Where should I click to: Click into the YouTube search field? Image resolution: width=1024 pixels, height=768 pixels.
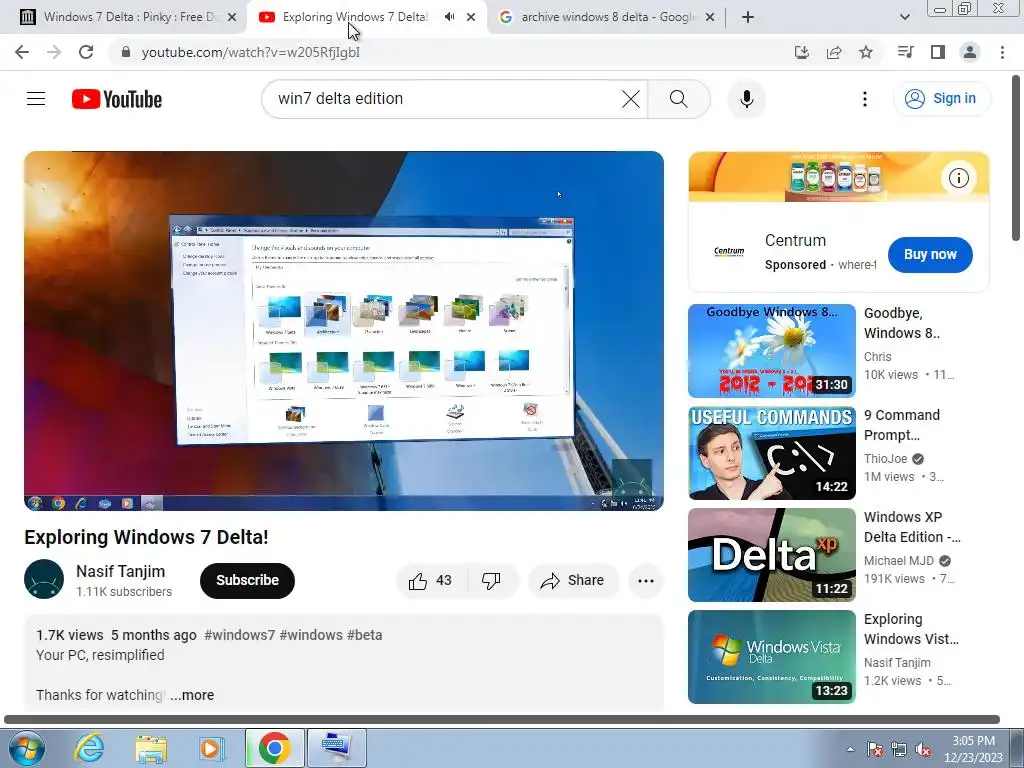pos(444,99)
